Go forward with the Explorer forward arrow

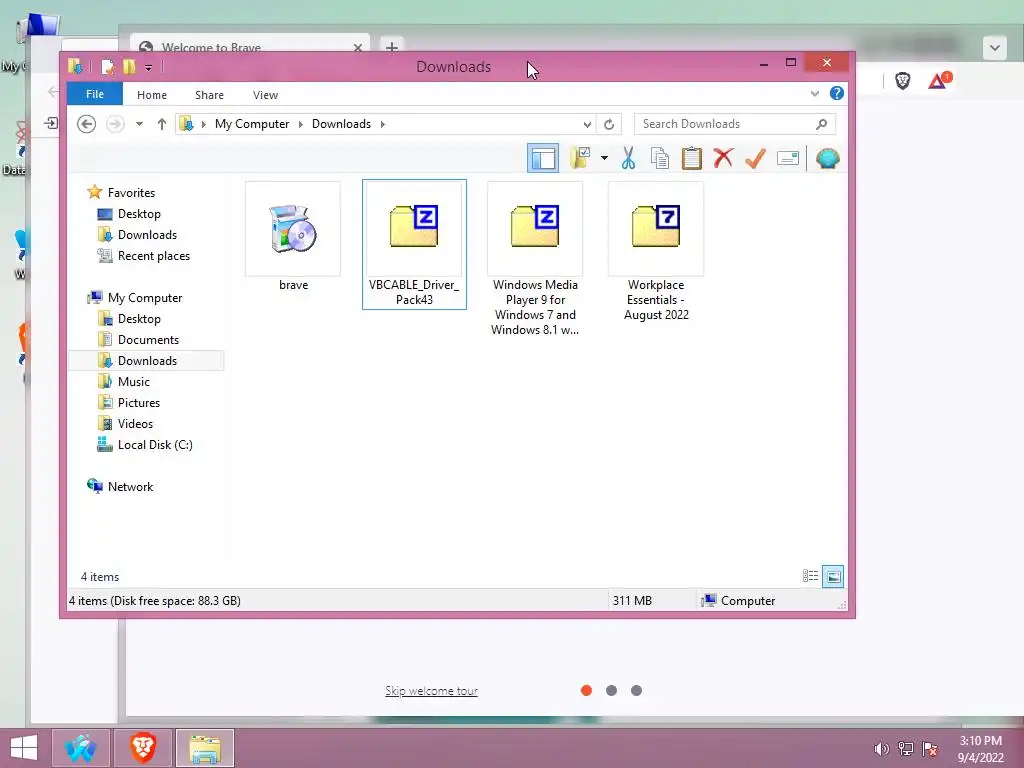pos(115,123)
